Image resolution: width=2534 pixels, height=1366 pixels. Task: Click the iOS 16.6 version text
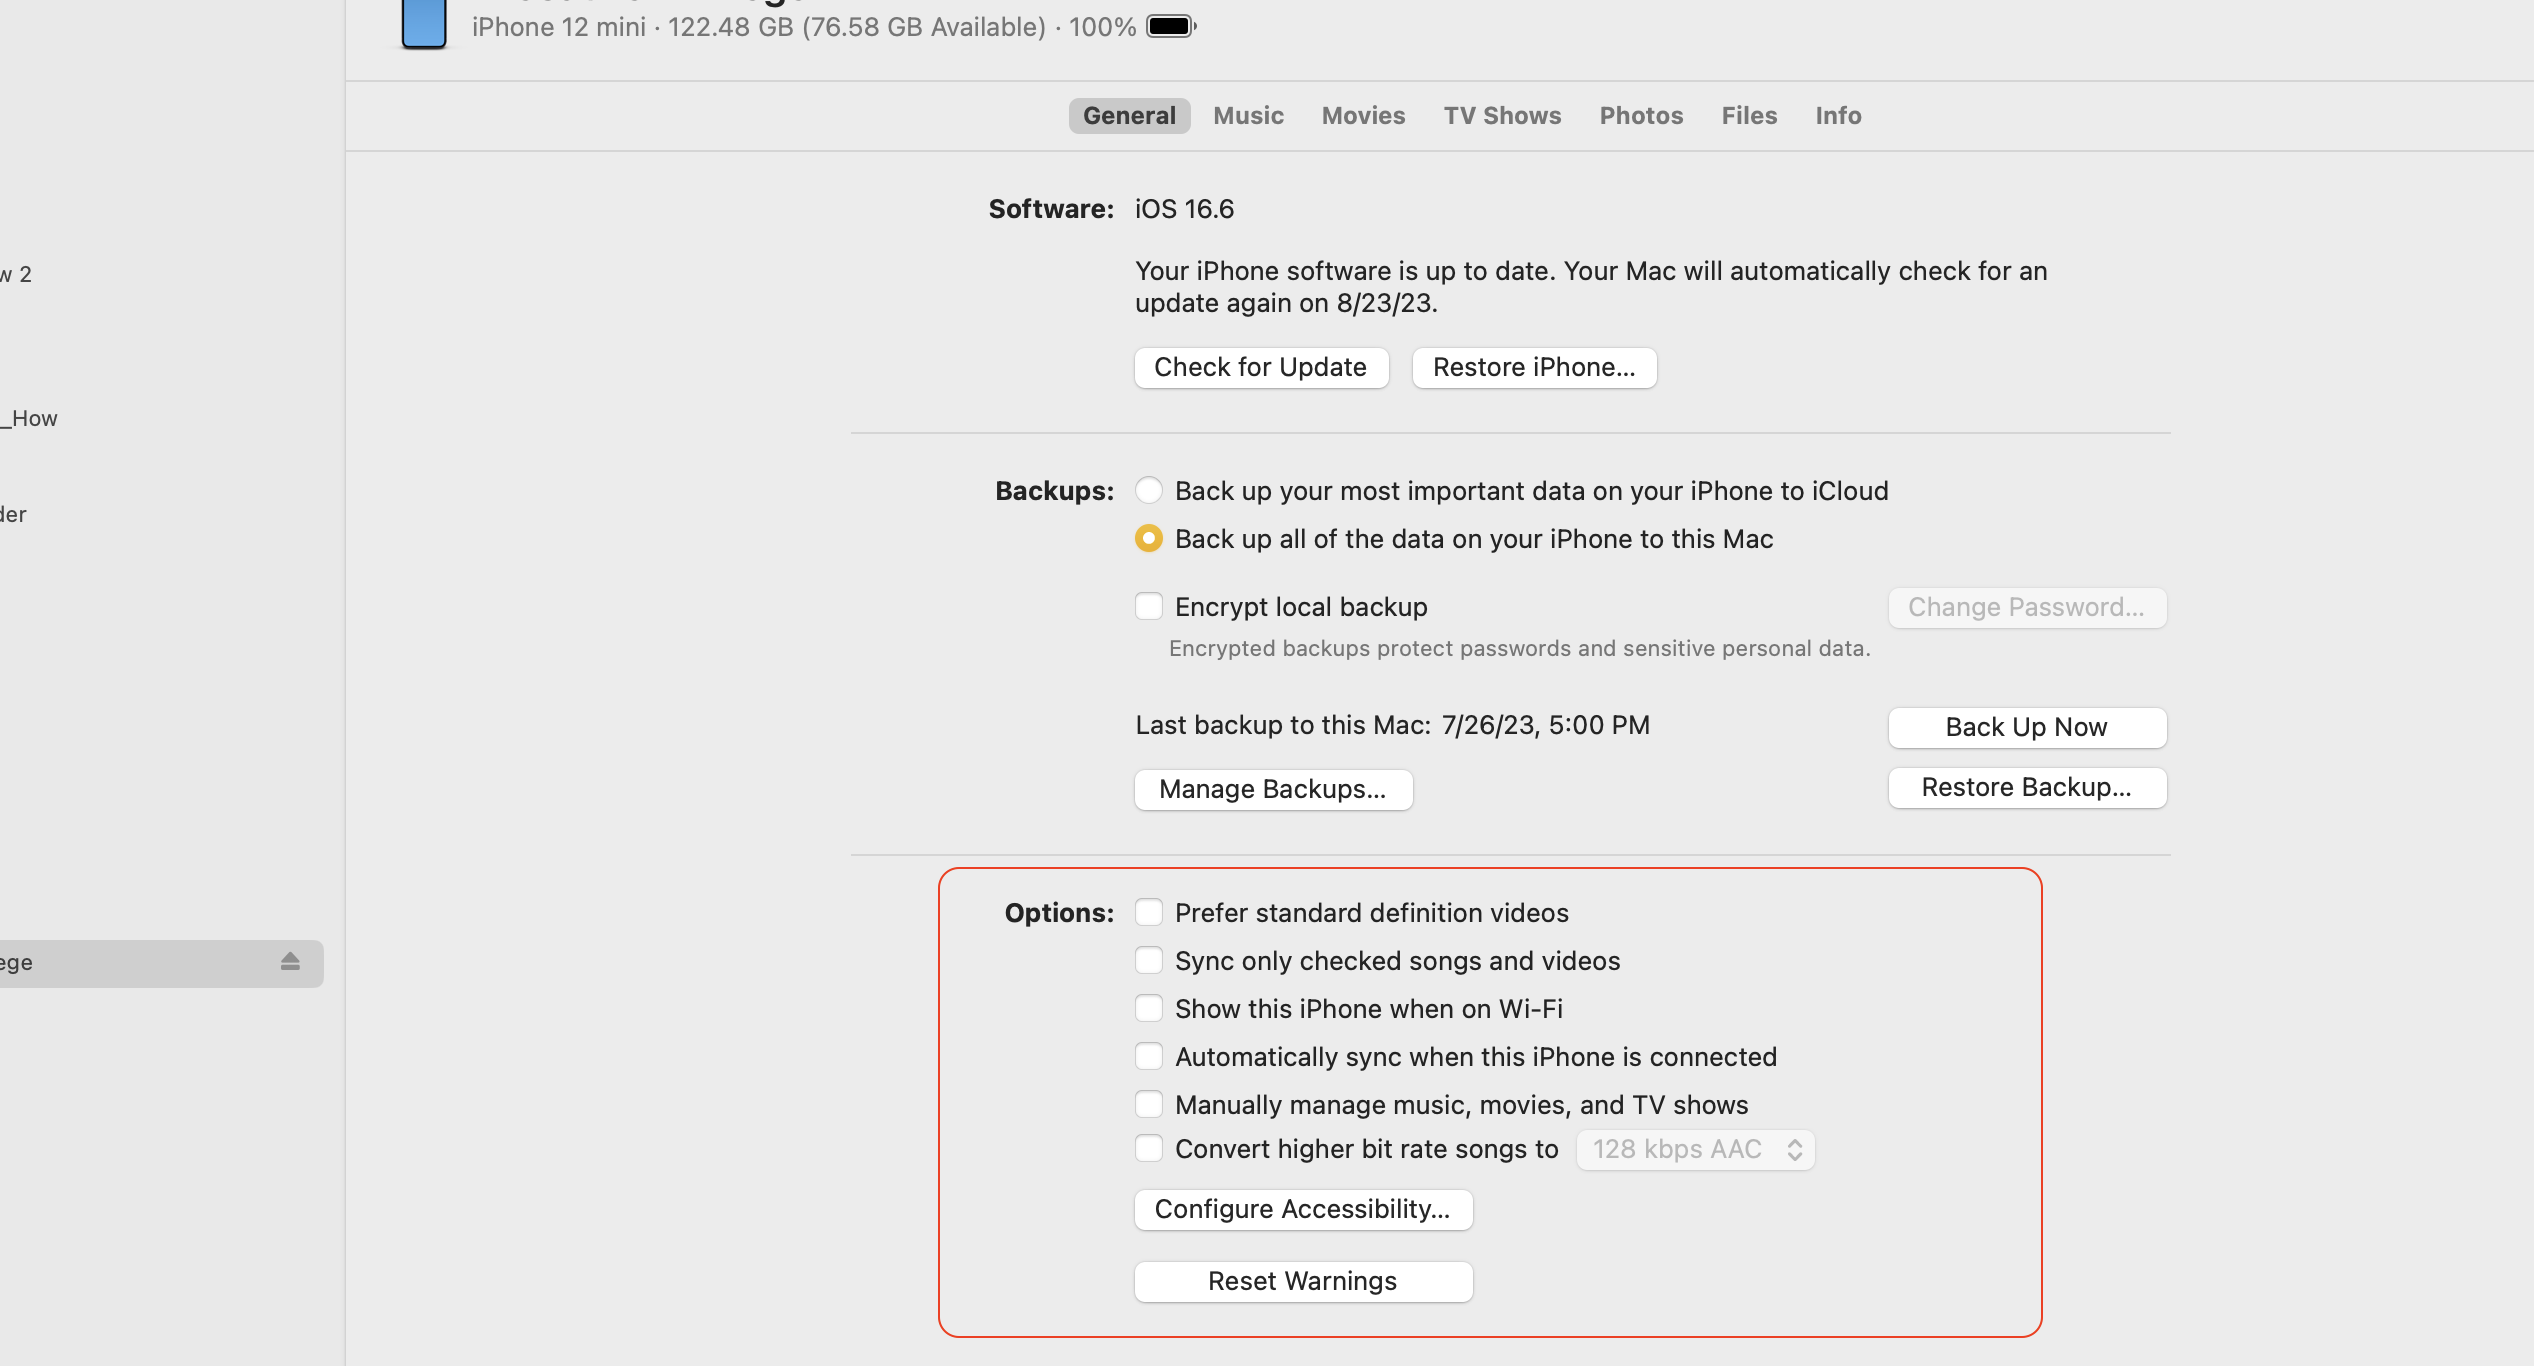[1184, 208]
